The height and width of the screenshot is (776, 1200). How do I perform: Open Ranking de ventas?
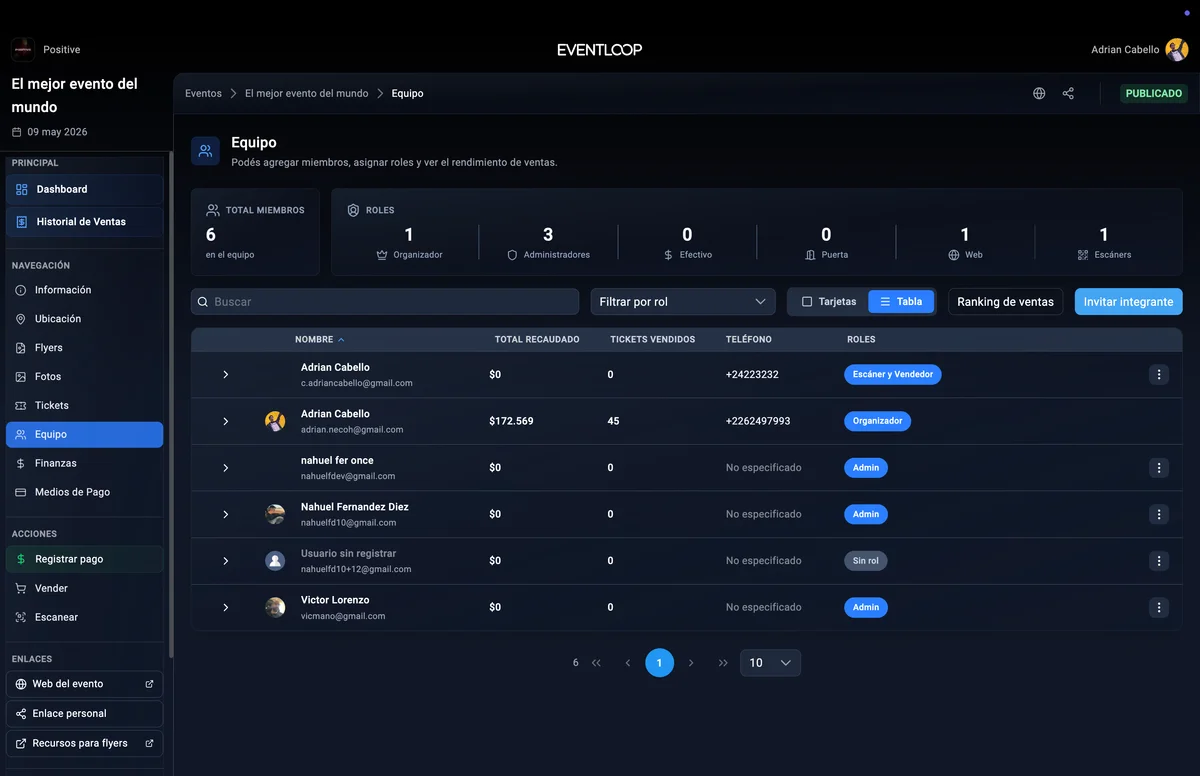tap(1005, 301)
